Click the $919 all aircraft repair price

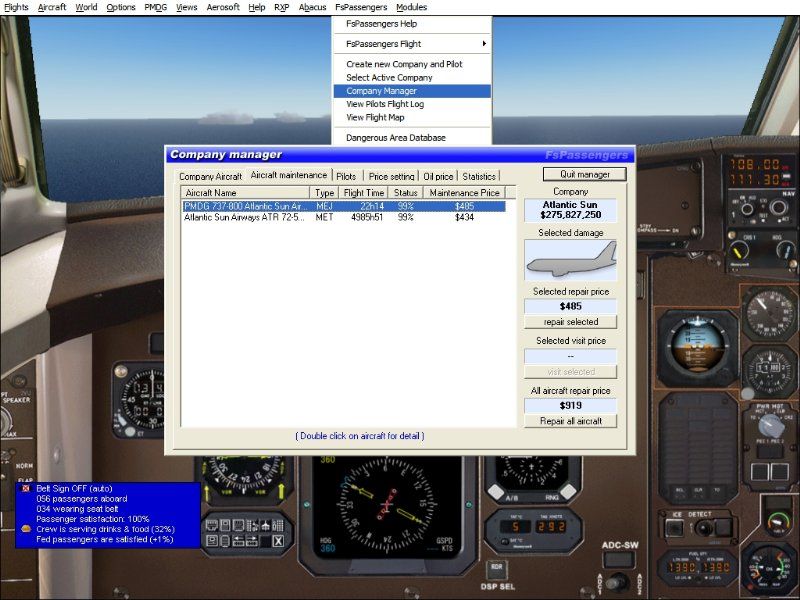pos(570,406)
